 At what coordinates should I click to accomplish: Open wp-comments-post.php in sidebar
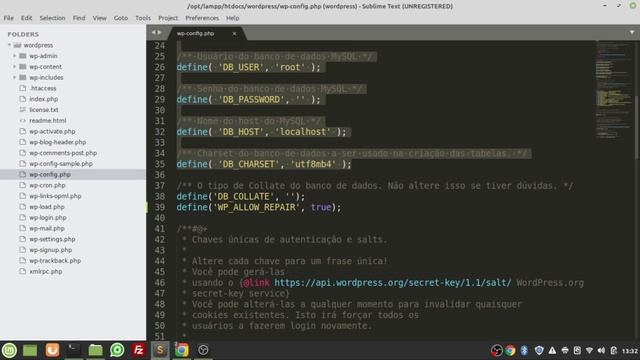click(x=63, y=153)
